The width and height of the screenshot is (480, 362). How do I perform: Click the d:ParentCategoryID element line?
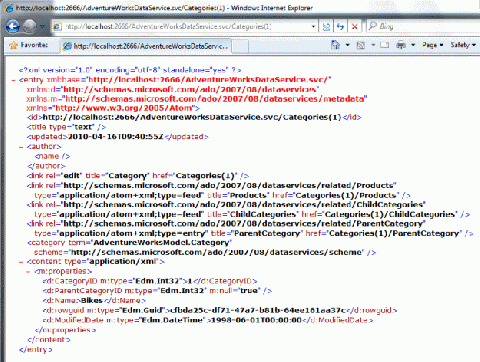[x=157, y=291]
